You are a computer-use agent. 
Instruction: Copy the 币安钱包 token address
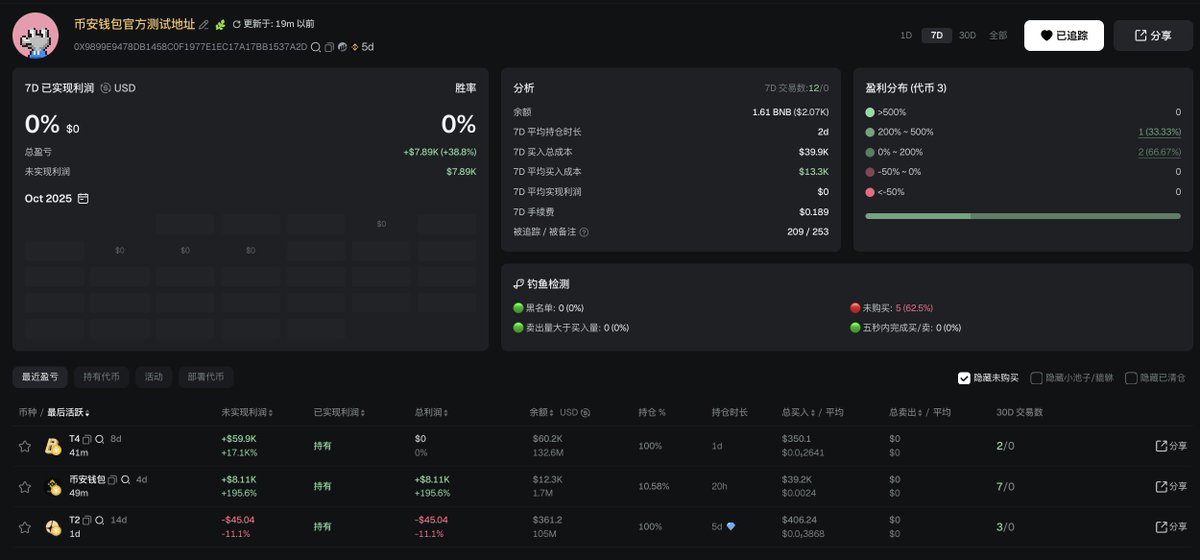[x=113, y=479]
